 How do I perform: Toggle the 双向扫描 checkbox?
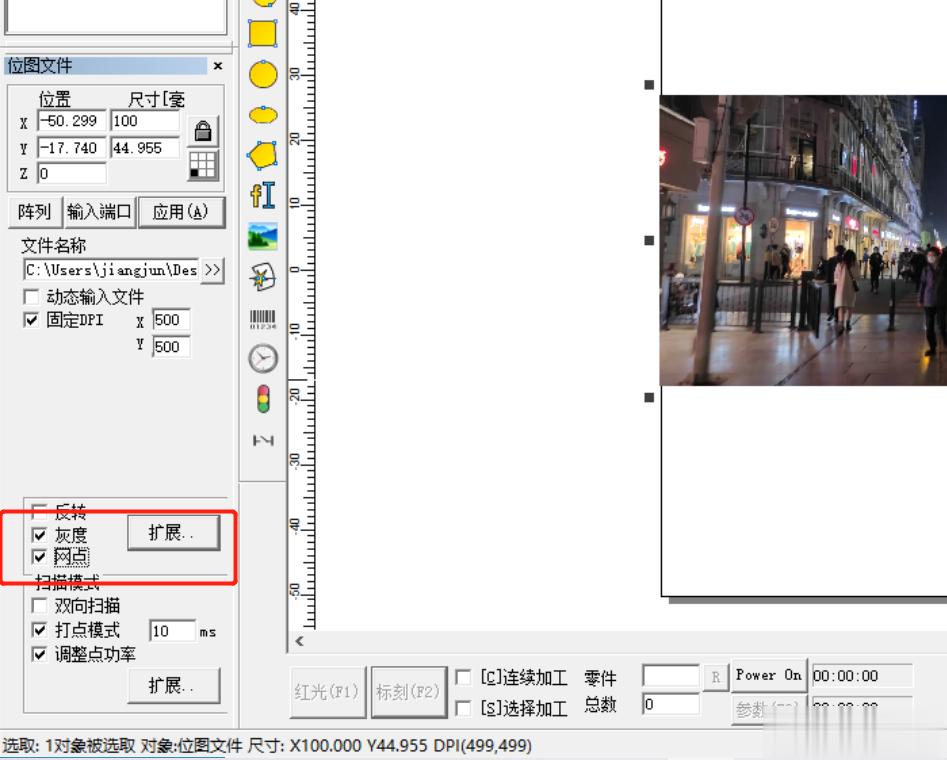pyautogui.click(x=40, y=606)
